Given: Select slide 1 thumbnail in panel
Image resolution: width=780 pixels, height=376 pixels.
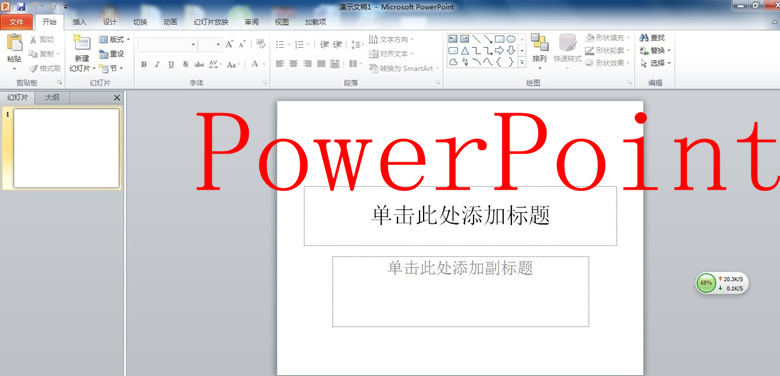Looking at the screenshot, I should [66, 148].
